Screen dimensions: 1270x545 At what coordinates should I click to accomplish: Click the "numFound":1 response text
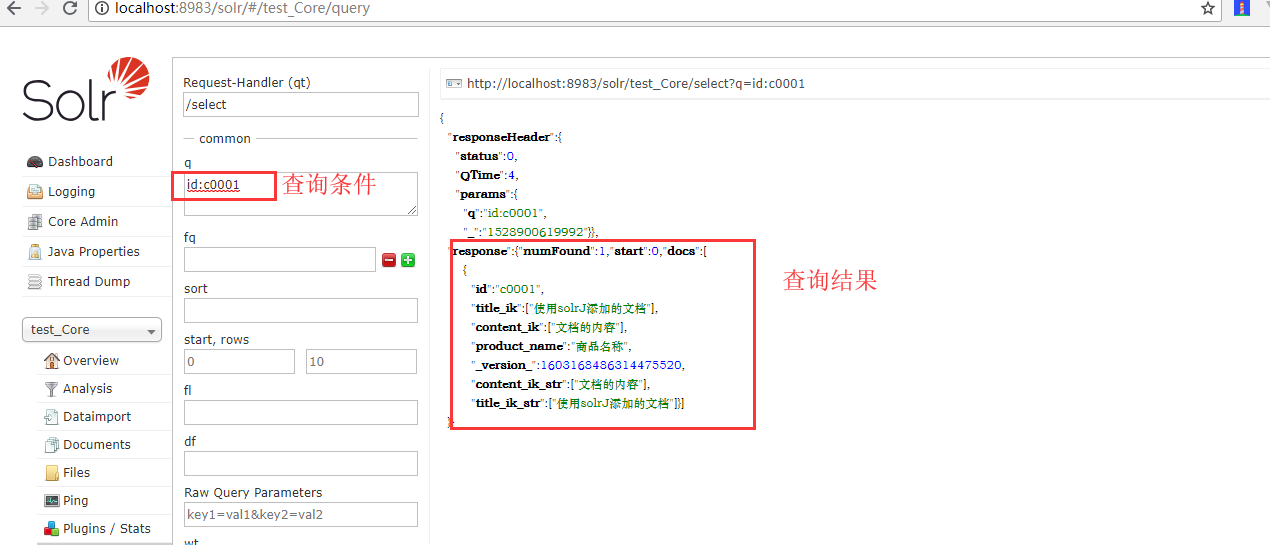click(559, 251)
